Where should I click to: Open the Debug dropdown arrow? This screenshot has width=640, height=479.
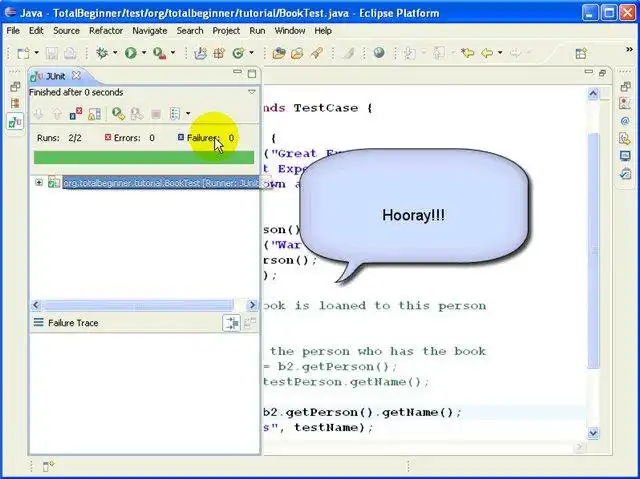115,53
